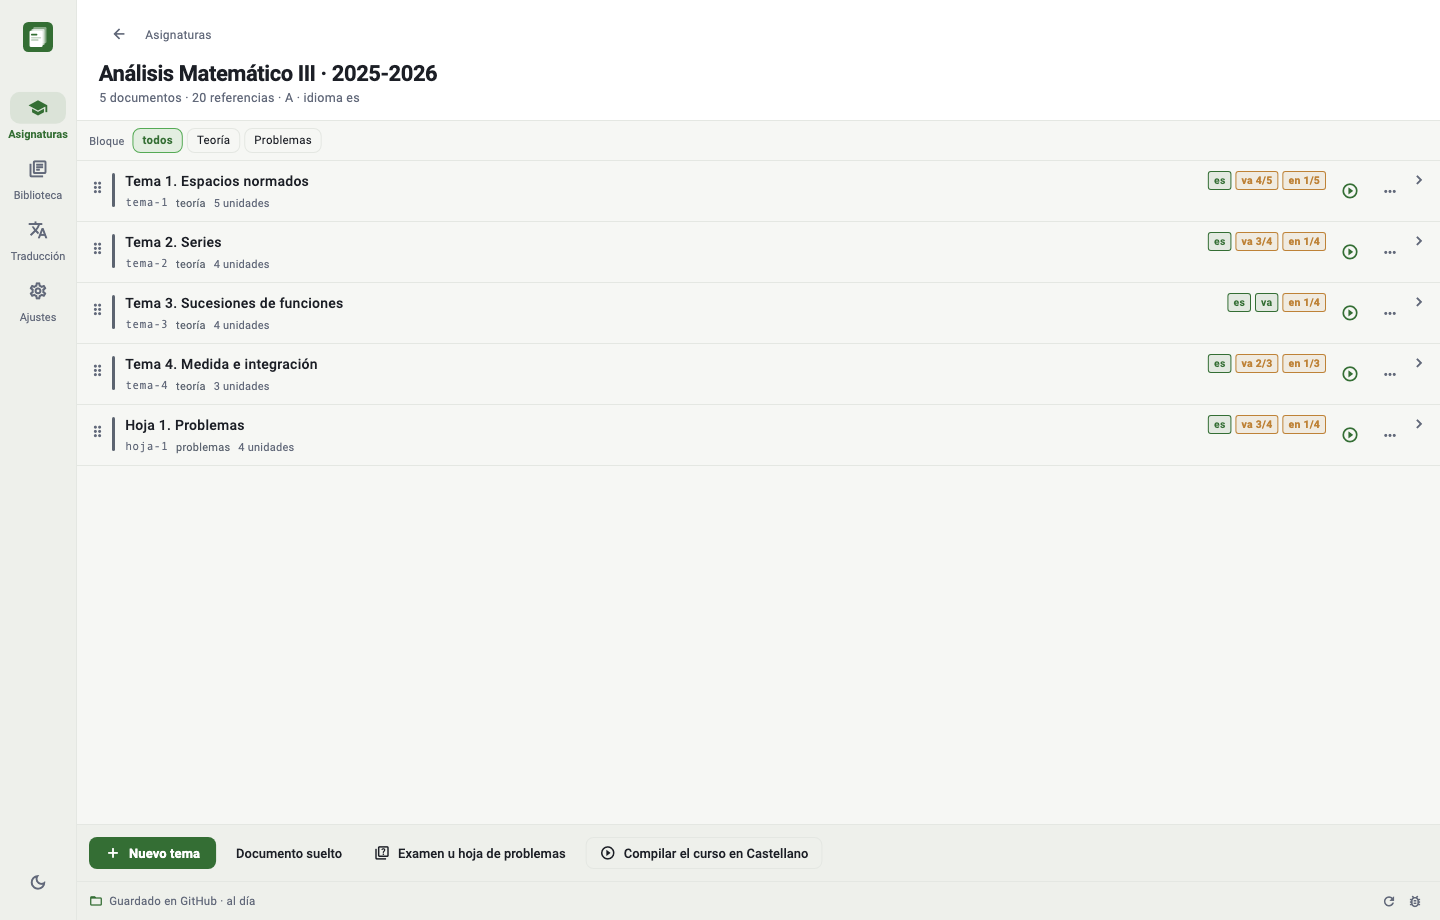This screenshot has height=920, width=1440.
Task: Open more options for Hoja 1
Action: coord(1390,435)
